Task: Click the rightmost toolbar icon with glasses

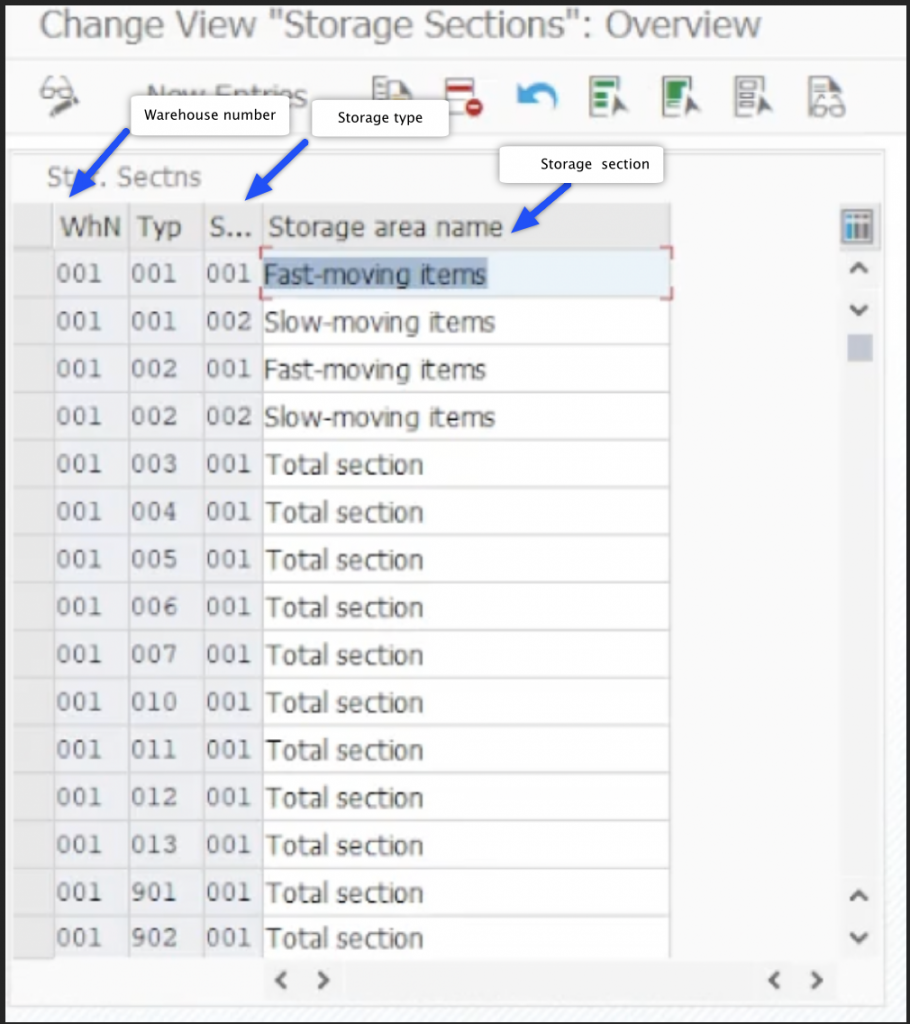Action: click(x=826, y=97)
